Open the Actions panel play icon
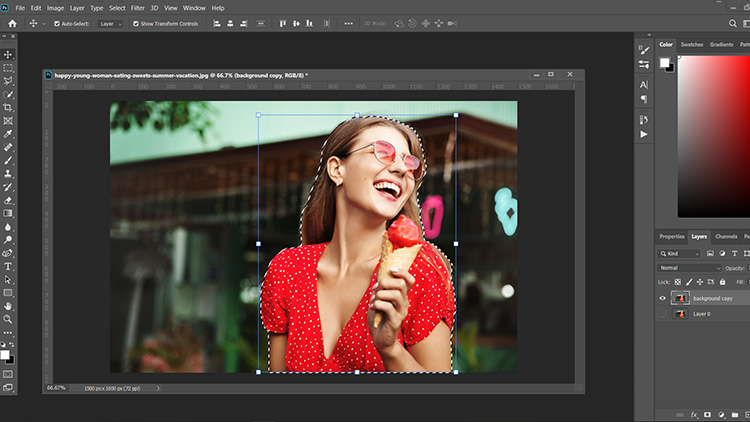 (x=644, y=134)
